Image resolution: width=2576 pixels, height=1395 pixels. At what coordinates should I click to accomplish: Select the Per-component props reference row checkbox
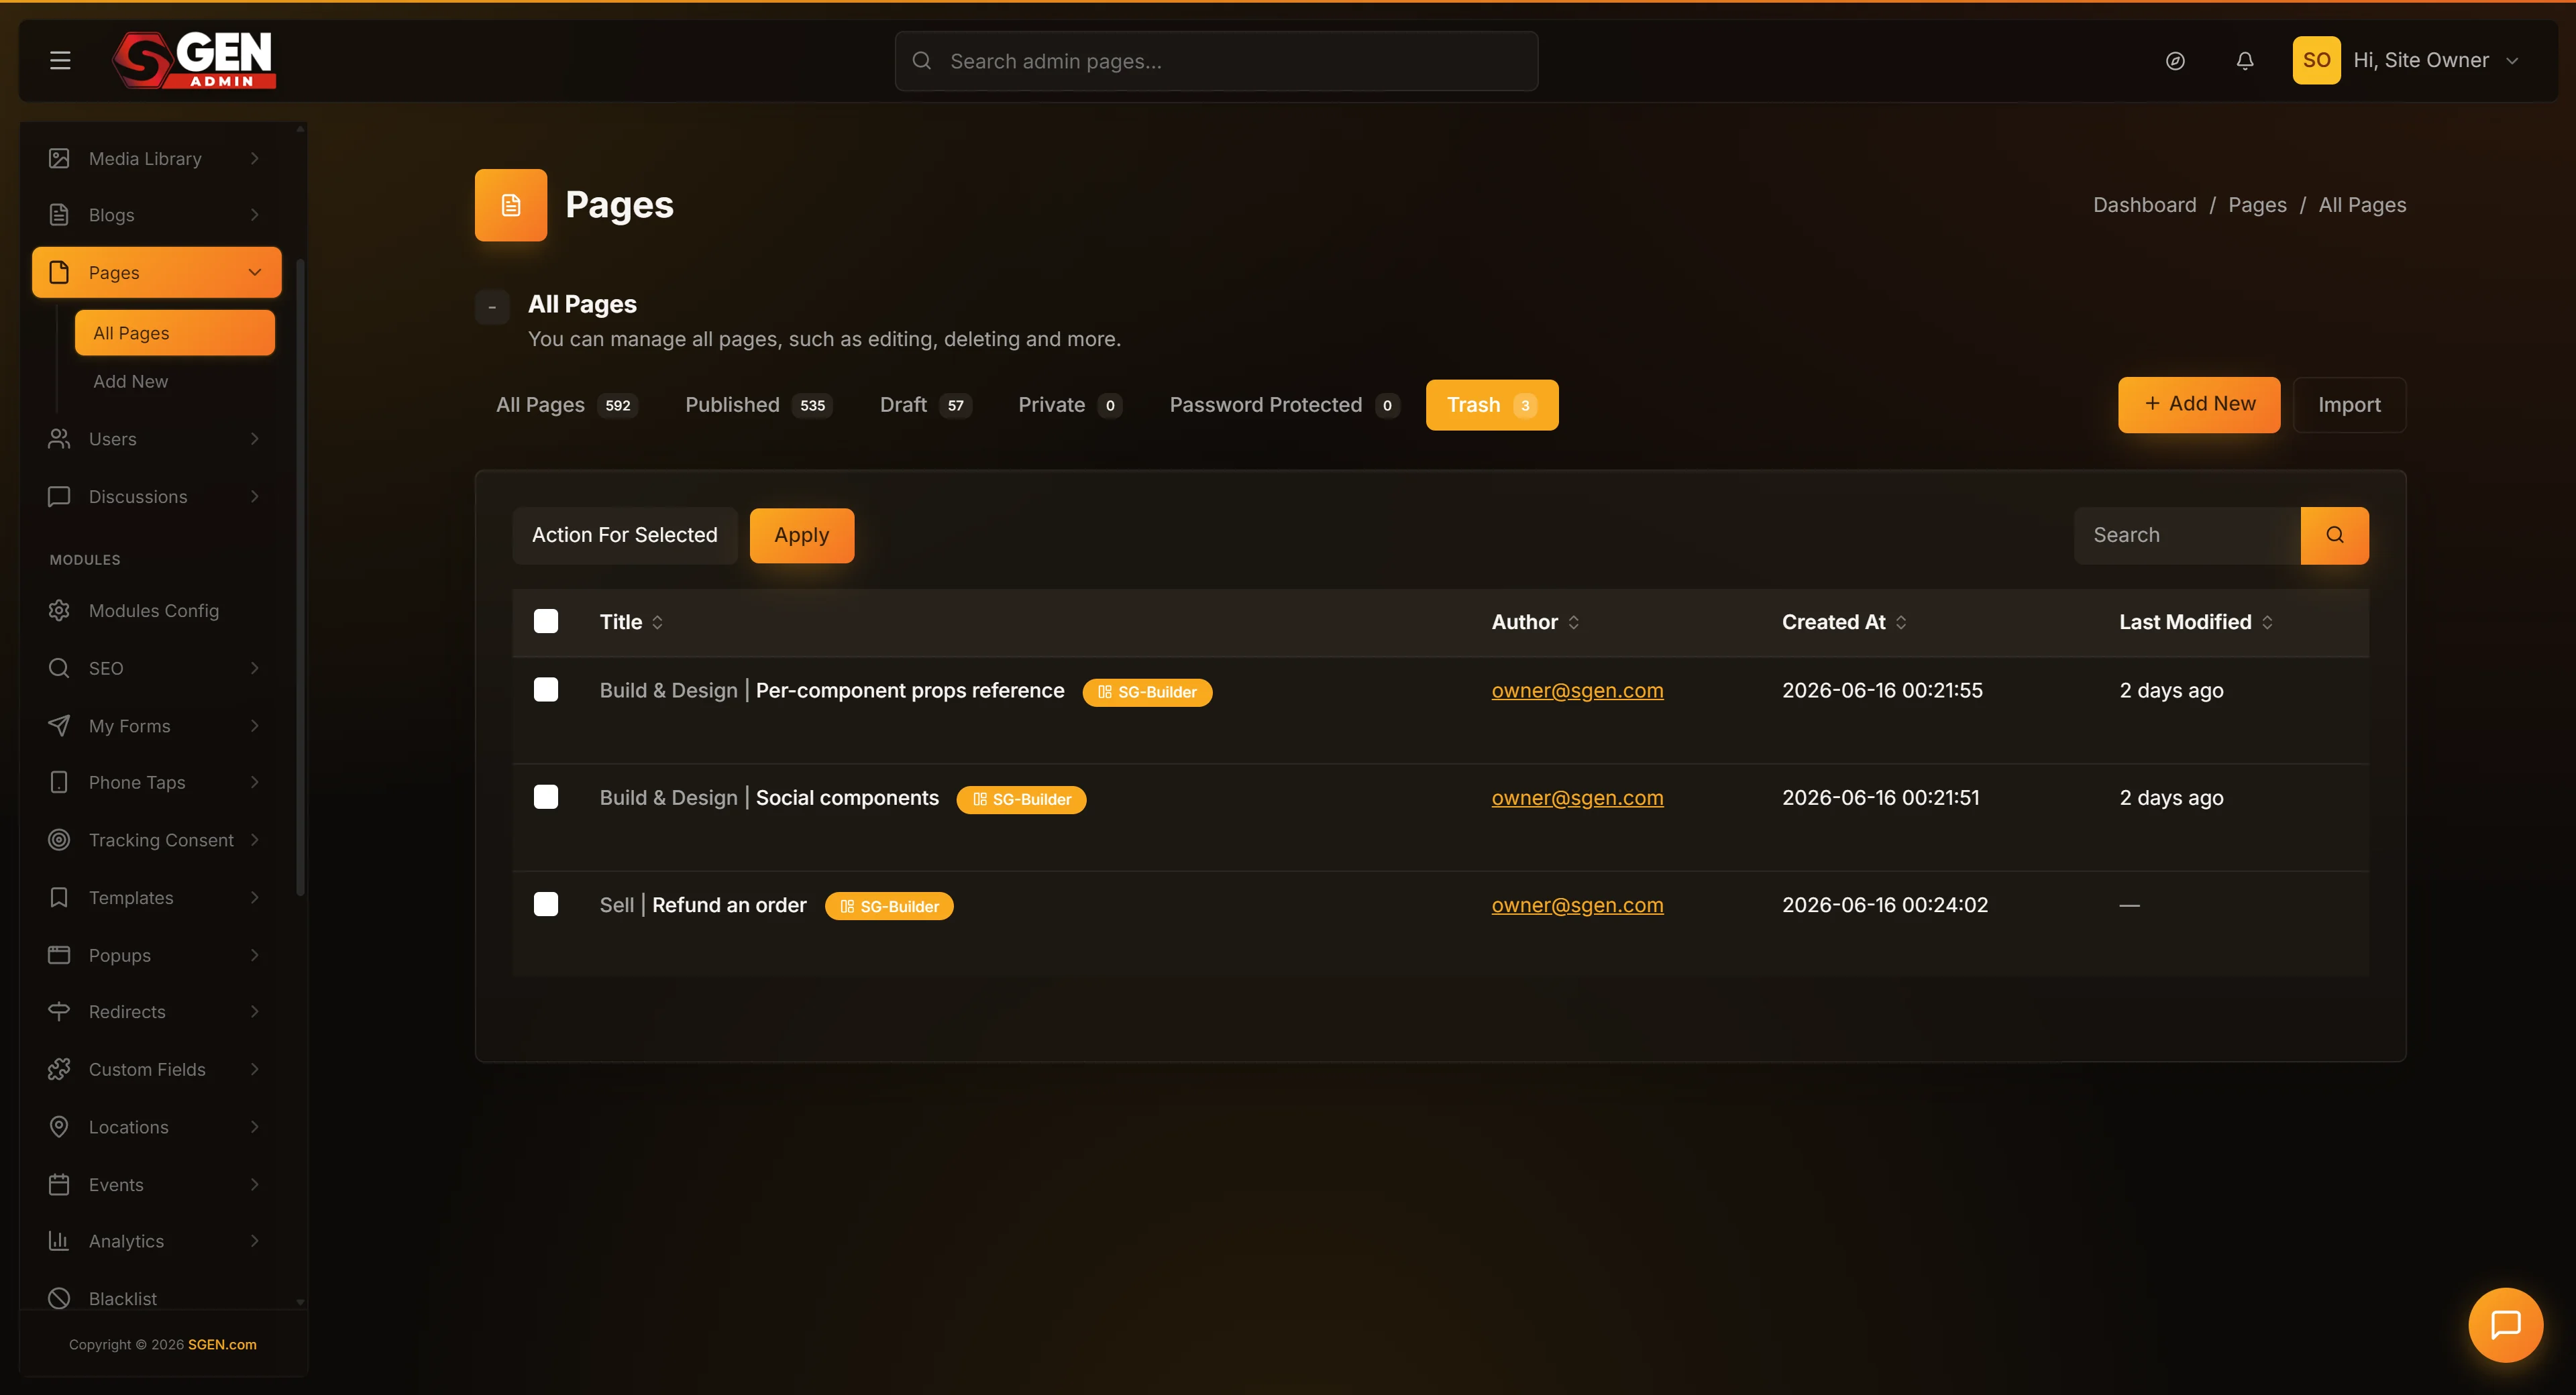(546, 689)
